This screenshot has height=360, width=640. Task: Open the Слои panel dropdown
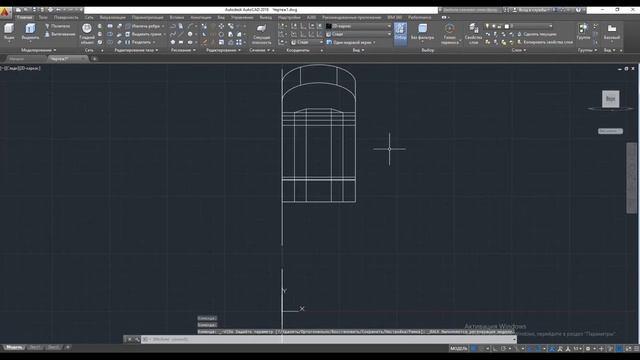point(519,50)
